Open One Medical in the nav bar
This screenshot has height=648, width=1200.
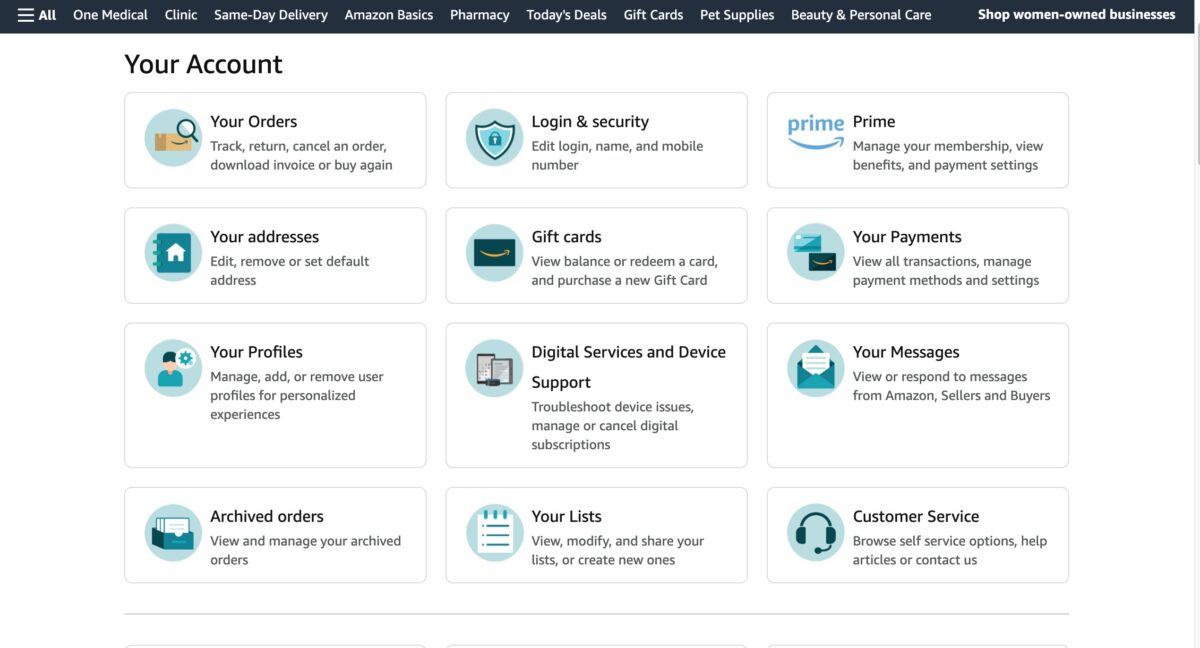(x=110, y=15)
